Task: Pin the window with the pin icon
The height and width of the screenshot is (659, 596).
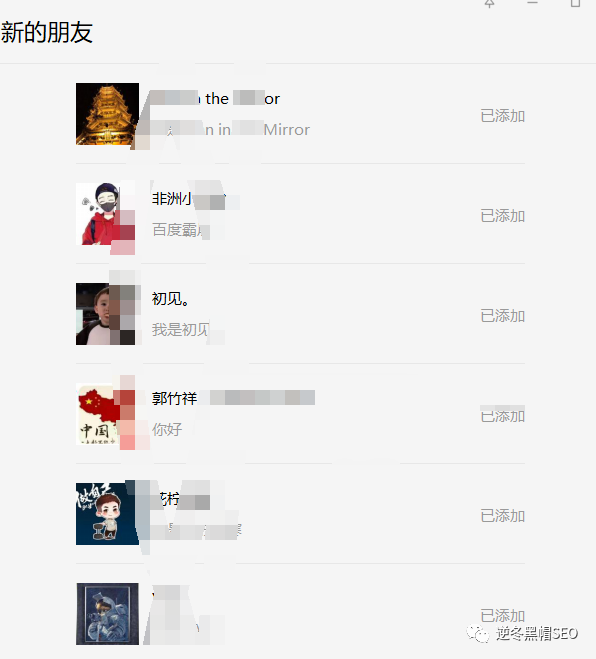Action: [489, 3]
